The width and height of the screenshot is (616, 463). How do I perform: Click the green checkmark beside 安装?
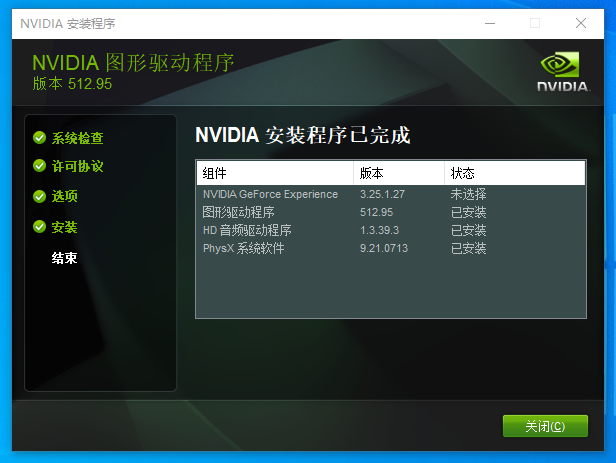tap(39, 227)
